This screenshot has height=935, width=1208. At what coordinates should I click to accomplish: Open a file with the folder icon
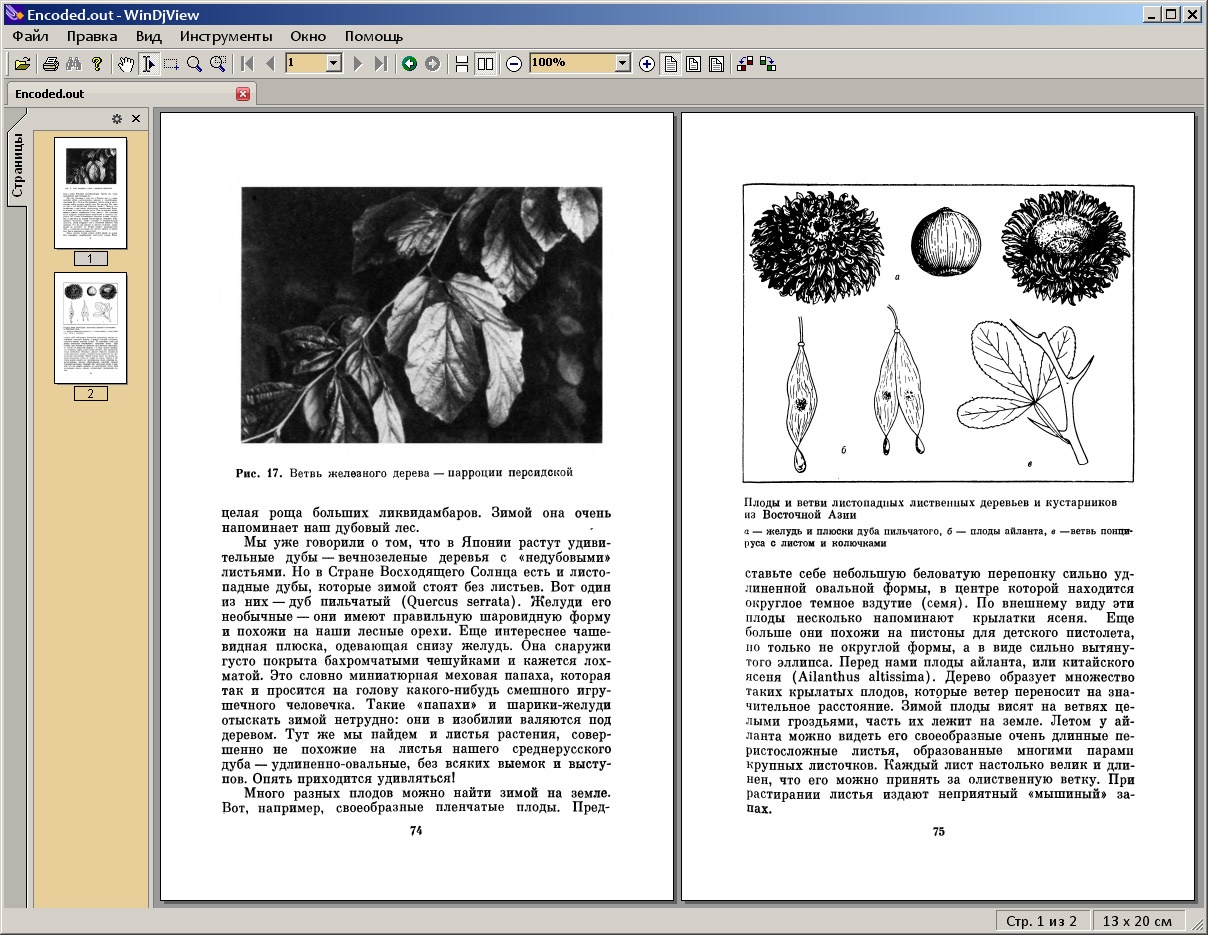pos(22,64)
